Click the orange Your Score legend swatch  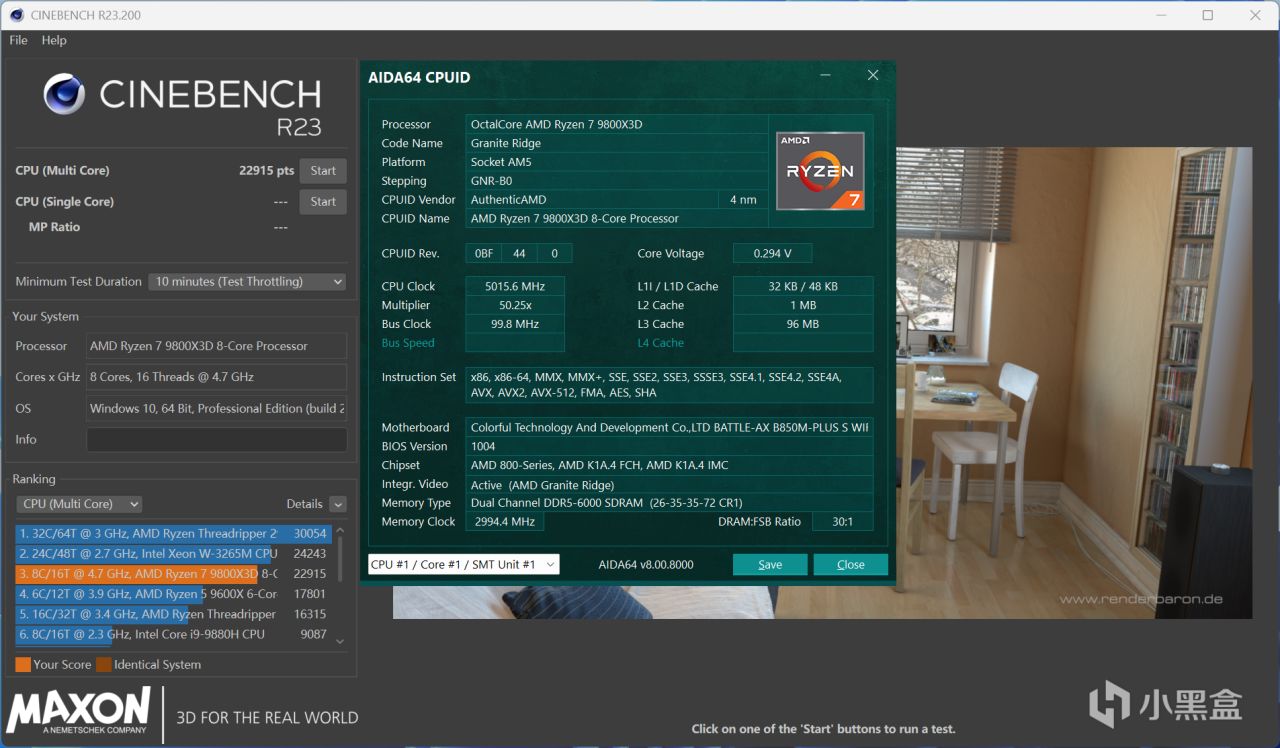point(23,665)
